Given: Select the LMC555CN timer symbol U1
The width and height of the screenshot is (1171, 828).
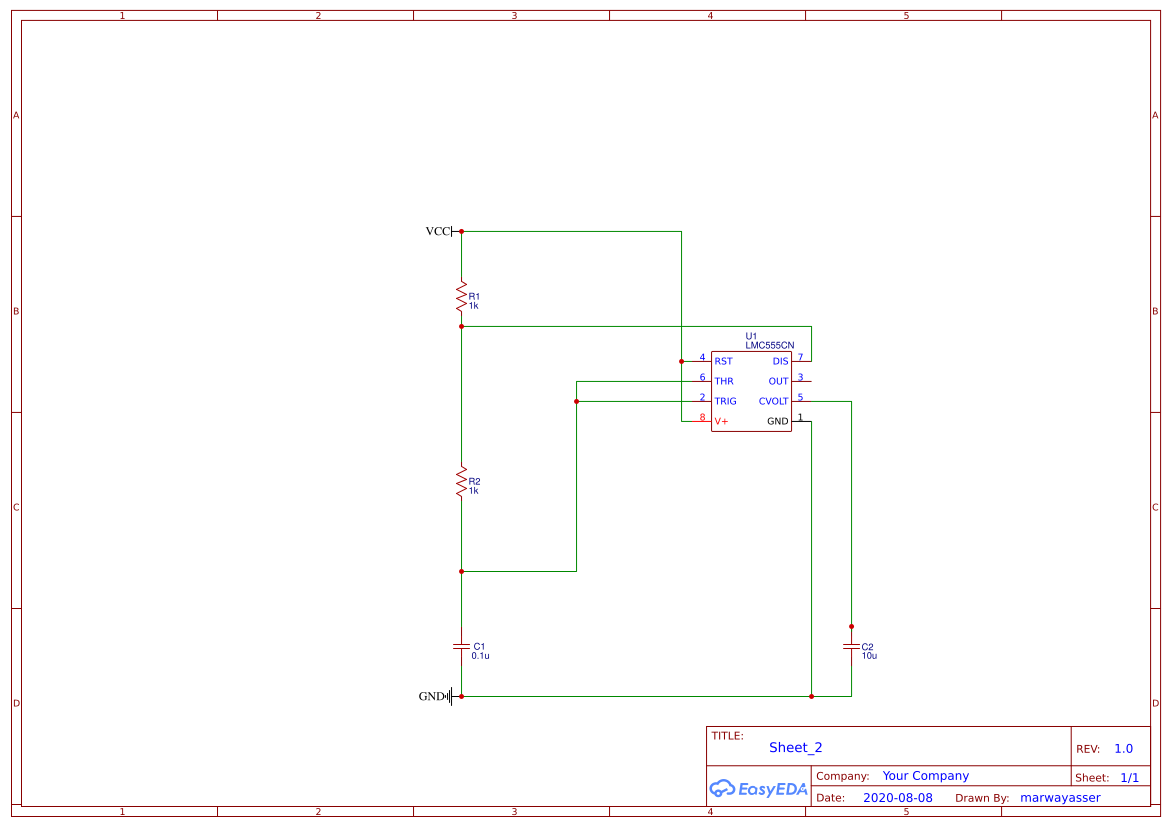Looking at the screenshot, I should [x=751, y=390].
